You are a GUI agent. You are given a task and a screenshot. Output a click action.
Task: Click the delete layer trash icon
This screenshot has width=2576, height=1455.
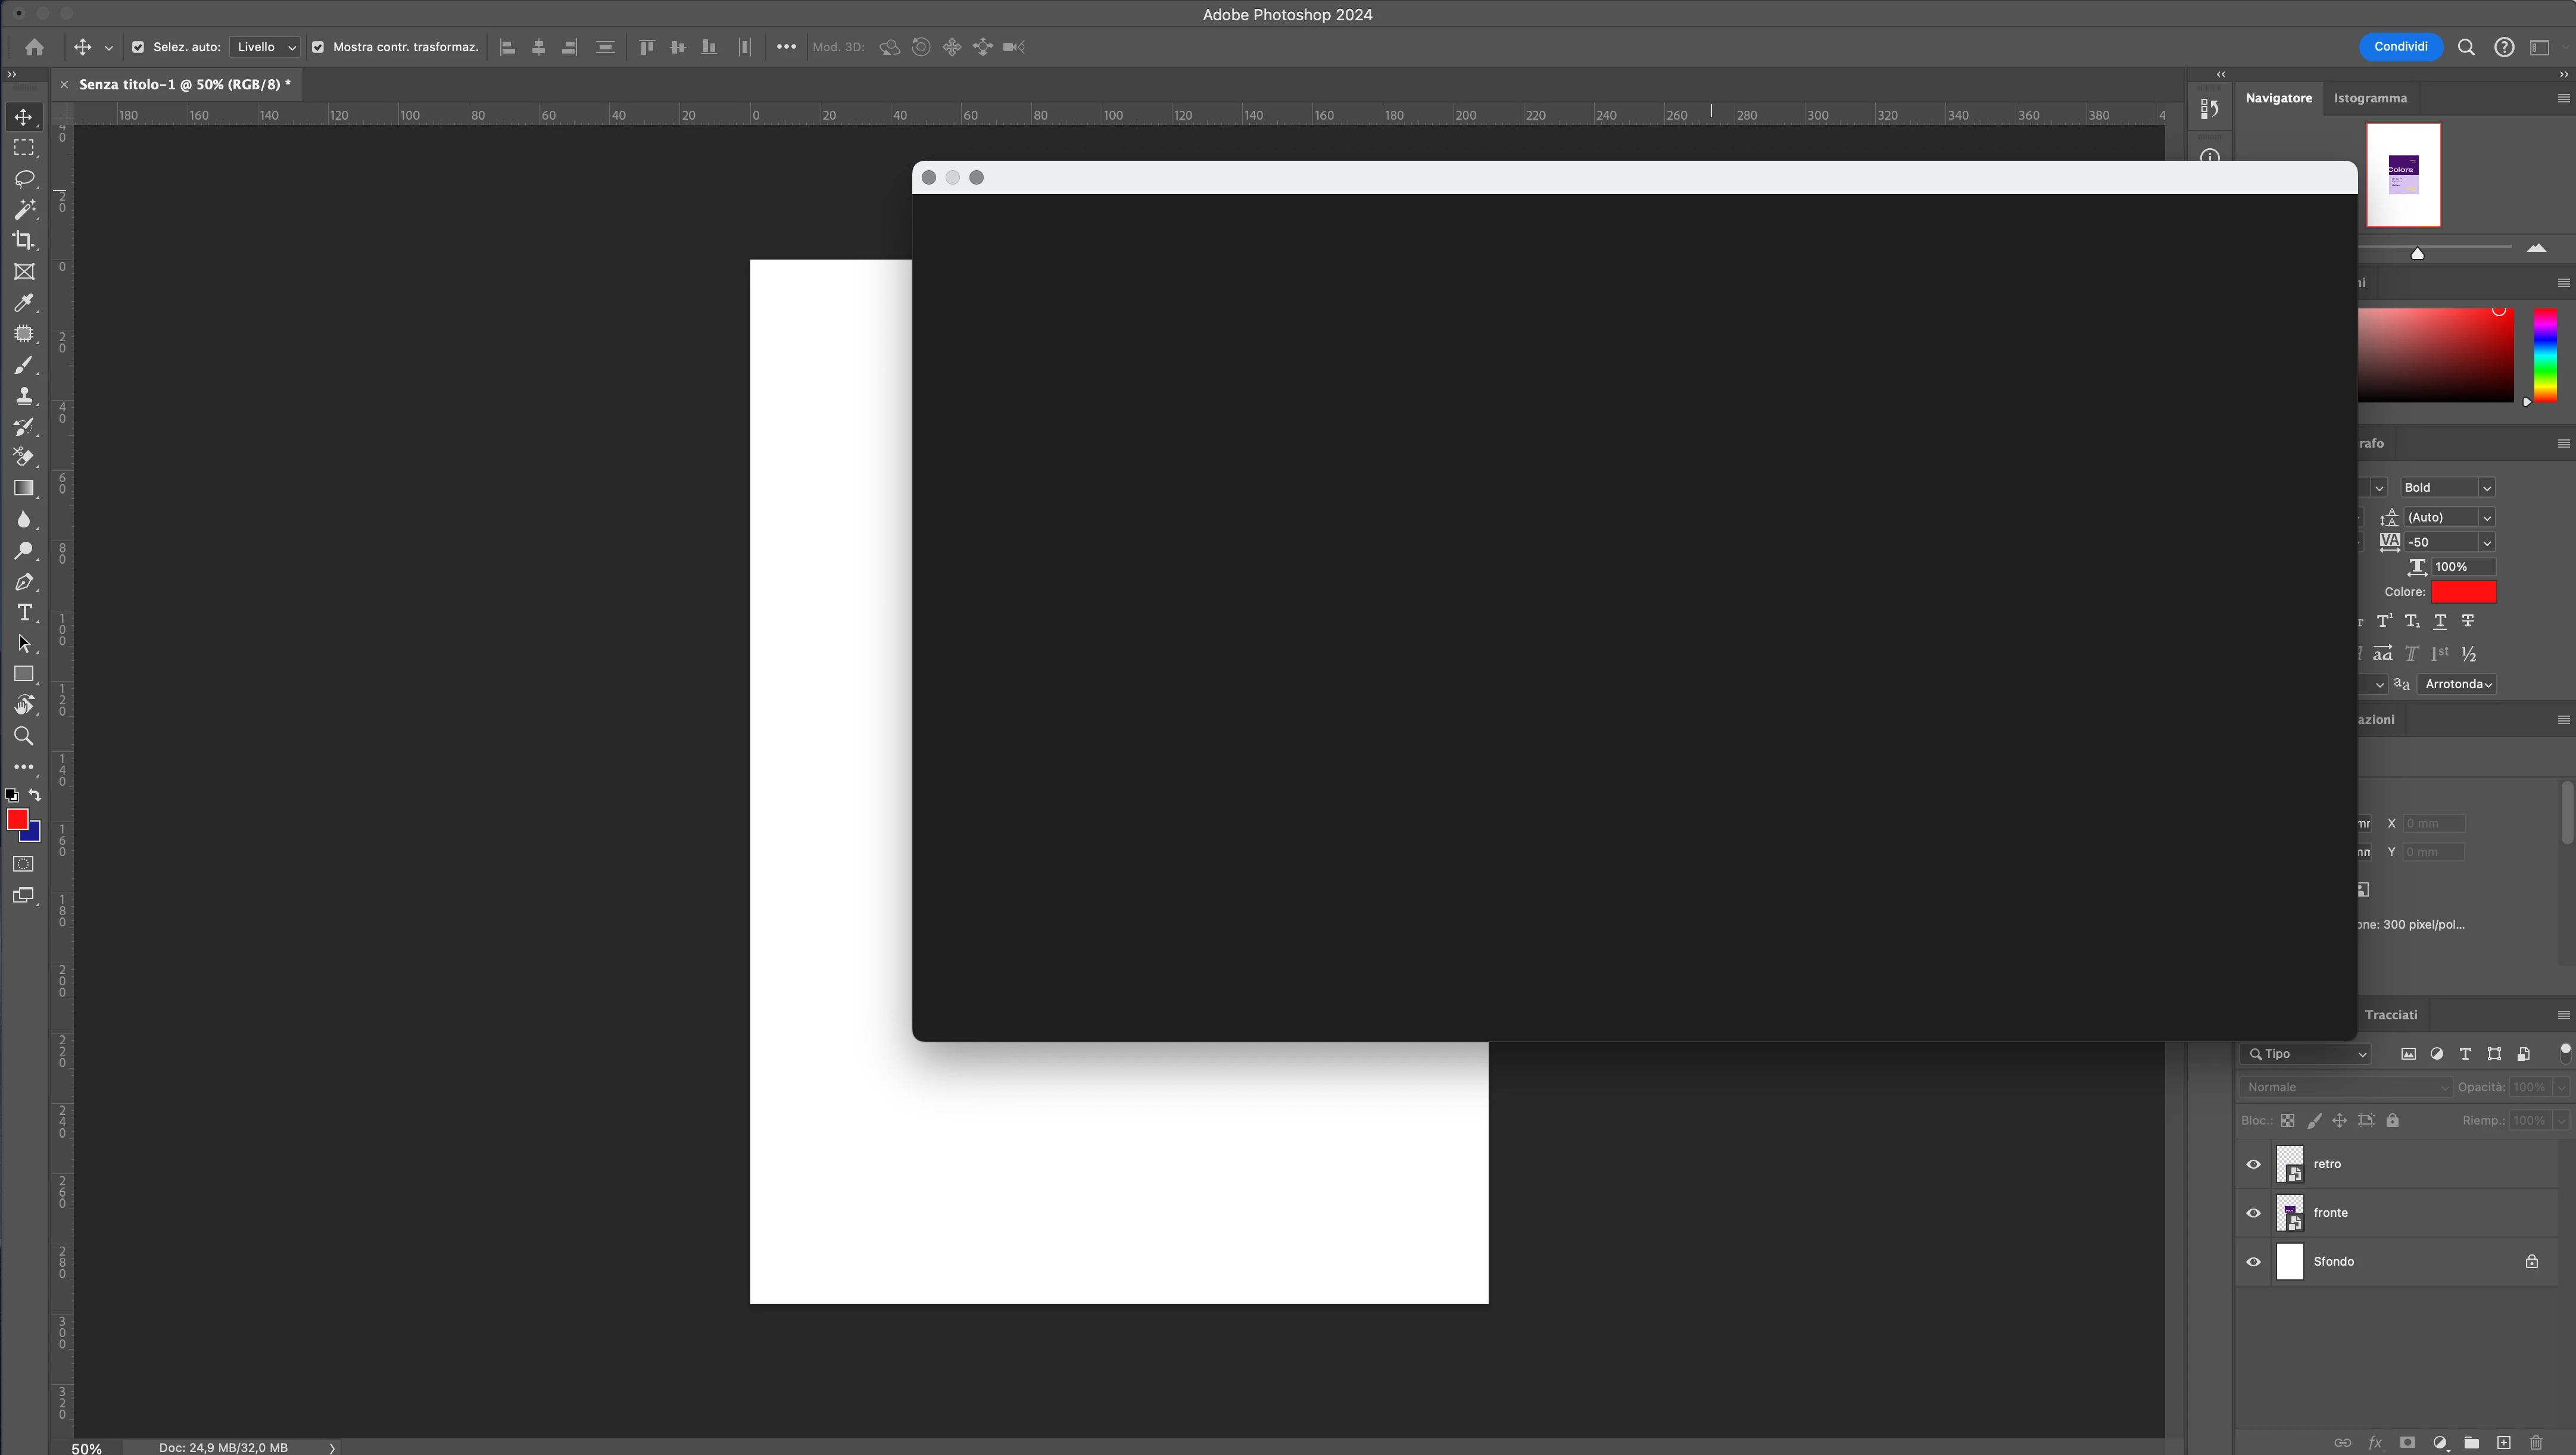coord(2535,1442)
